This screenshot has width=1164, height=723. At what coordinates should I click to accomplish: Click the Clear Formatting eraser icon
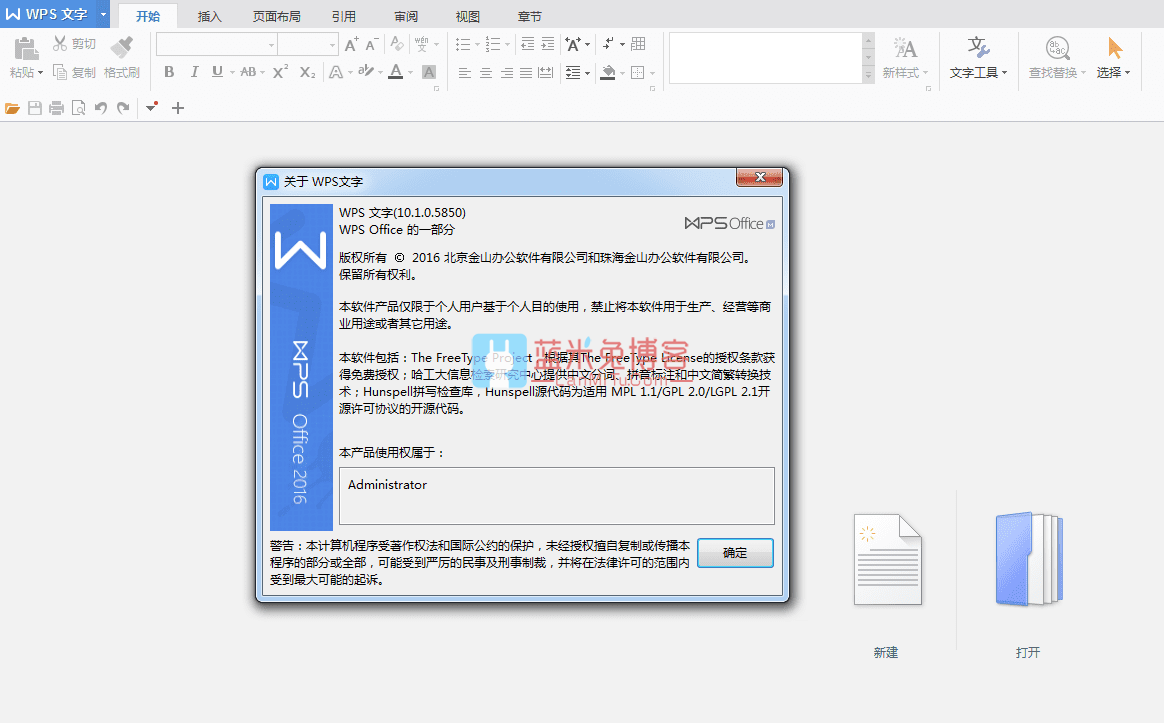pyautogui.click(x=397, y=45)
